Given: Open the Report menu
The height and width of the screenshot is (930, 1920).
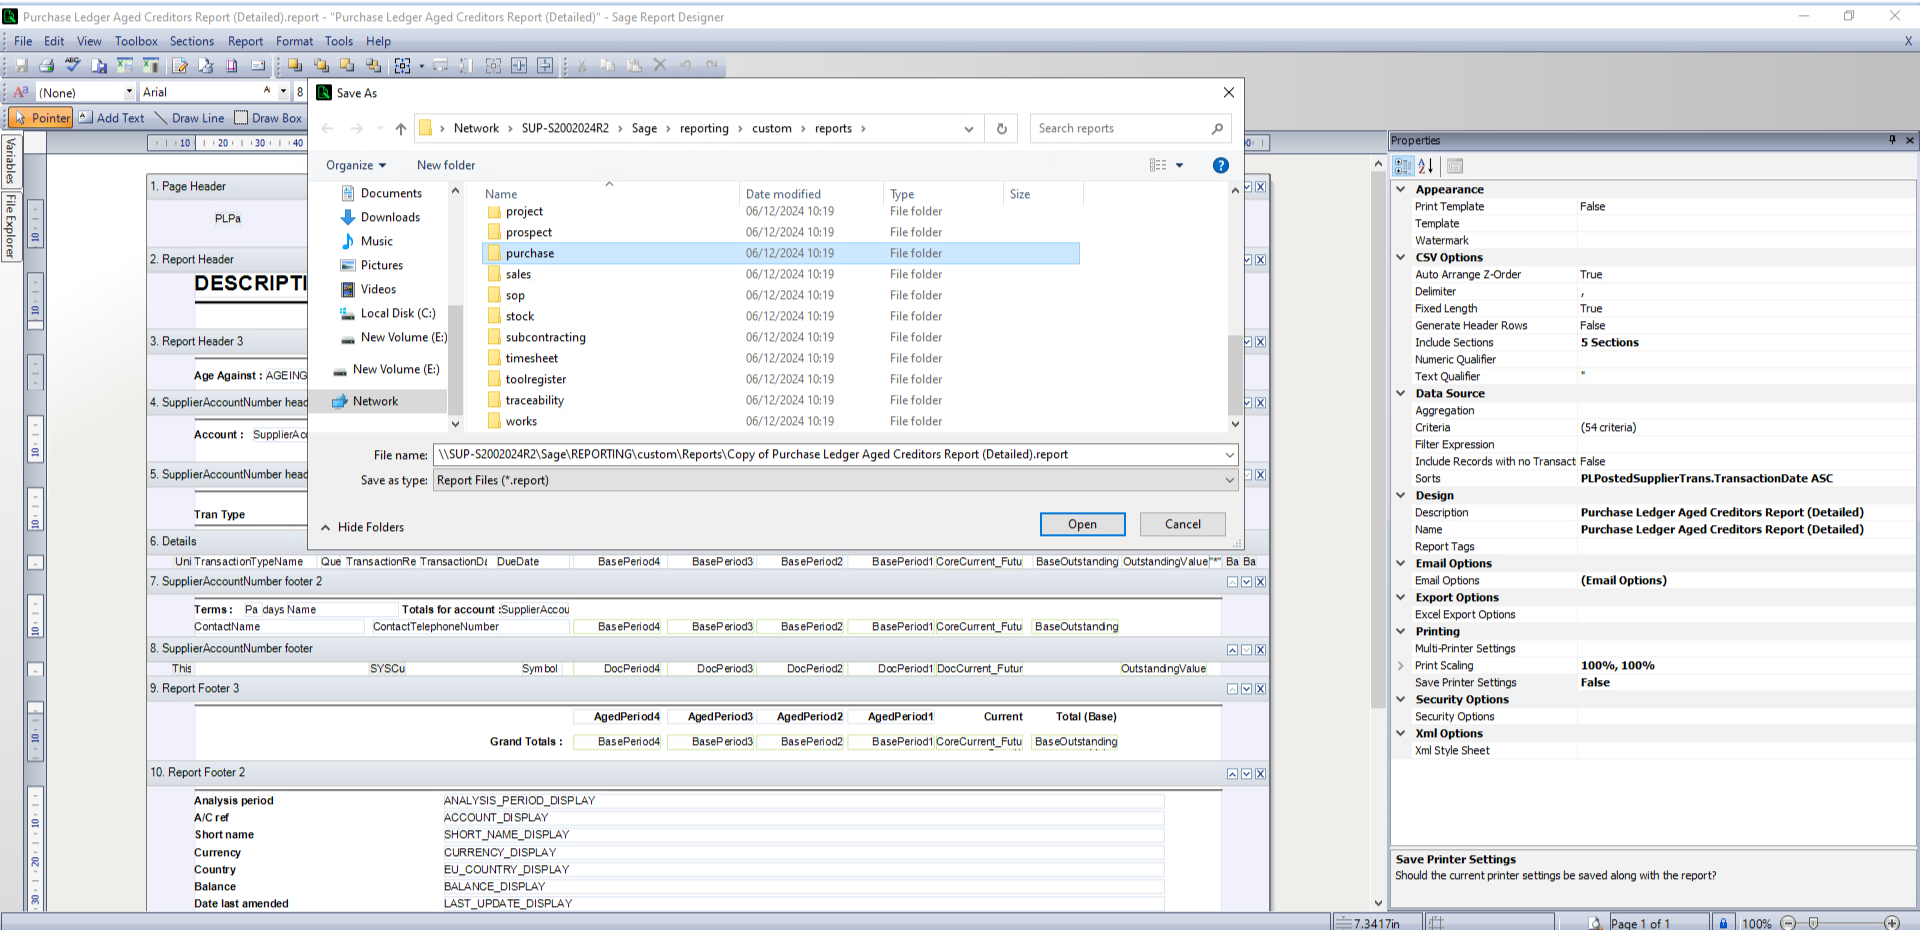Looking at the screenshot, I should pyautogui.click(x=245, y=41).
